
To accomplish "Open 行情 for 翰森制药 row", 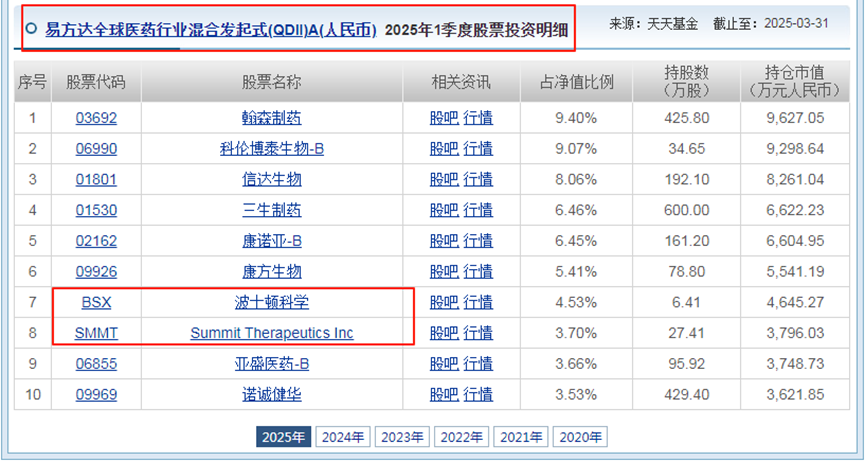I will [478, 118].
